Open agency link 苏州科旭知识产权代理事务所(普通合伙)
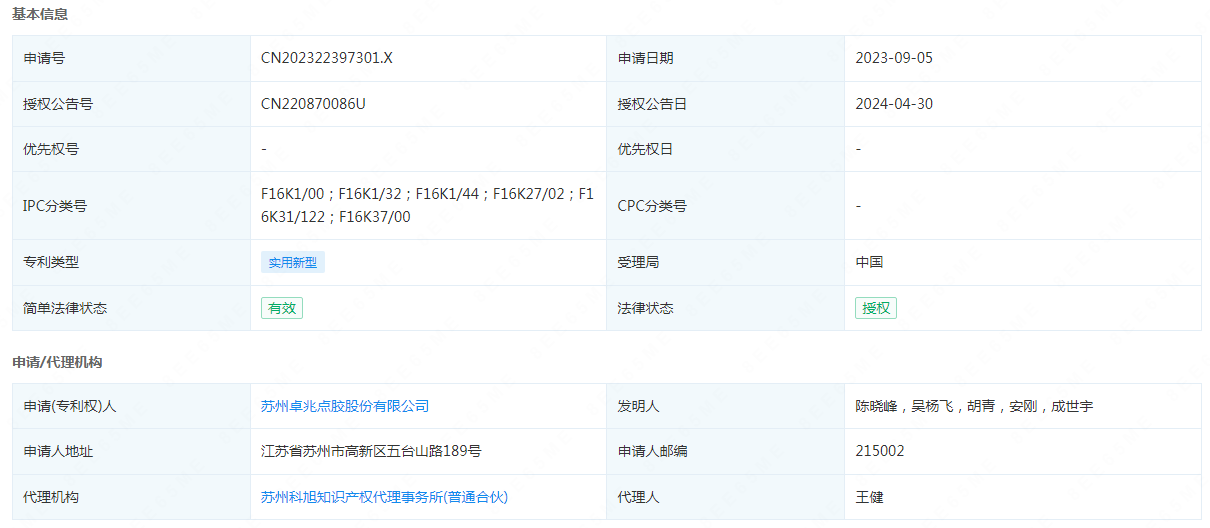Screen dimensions: 1210x528 click(385, 497)
